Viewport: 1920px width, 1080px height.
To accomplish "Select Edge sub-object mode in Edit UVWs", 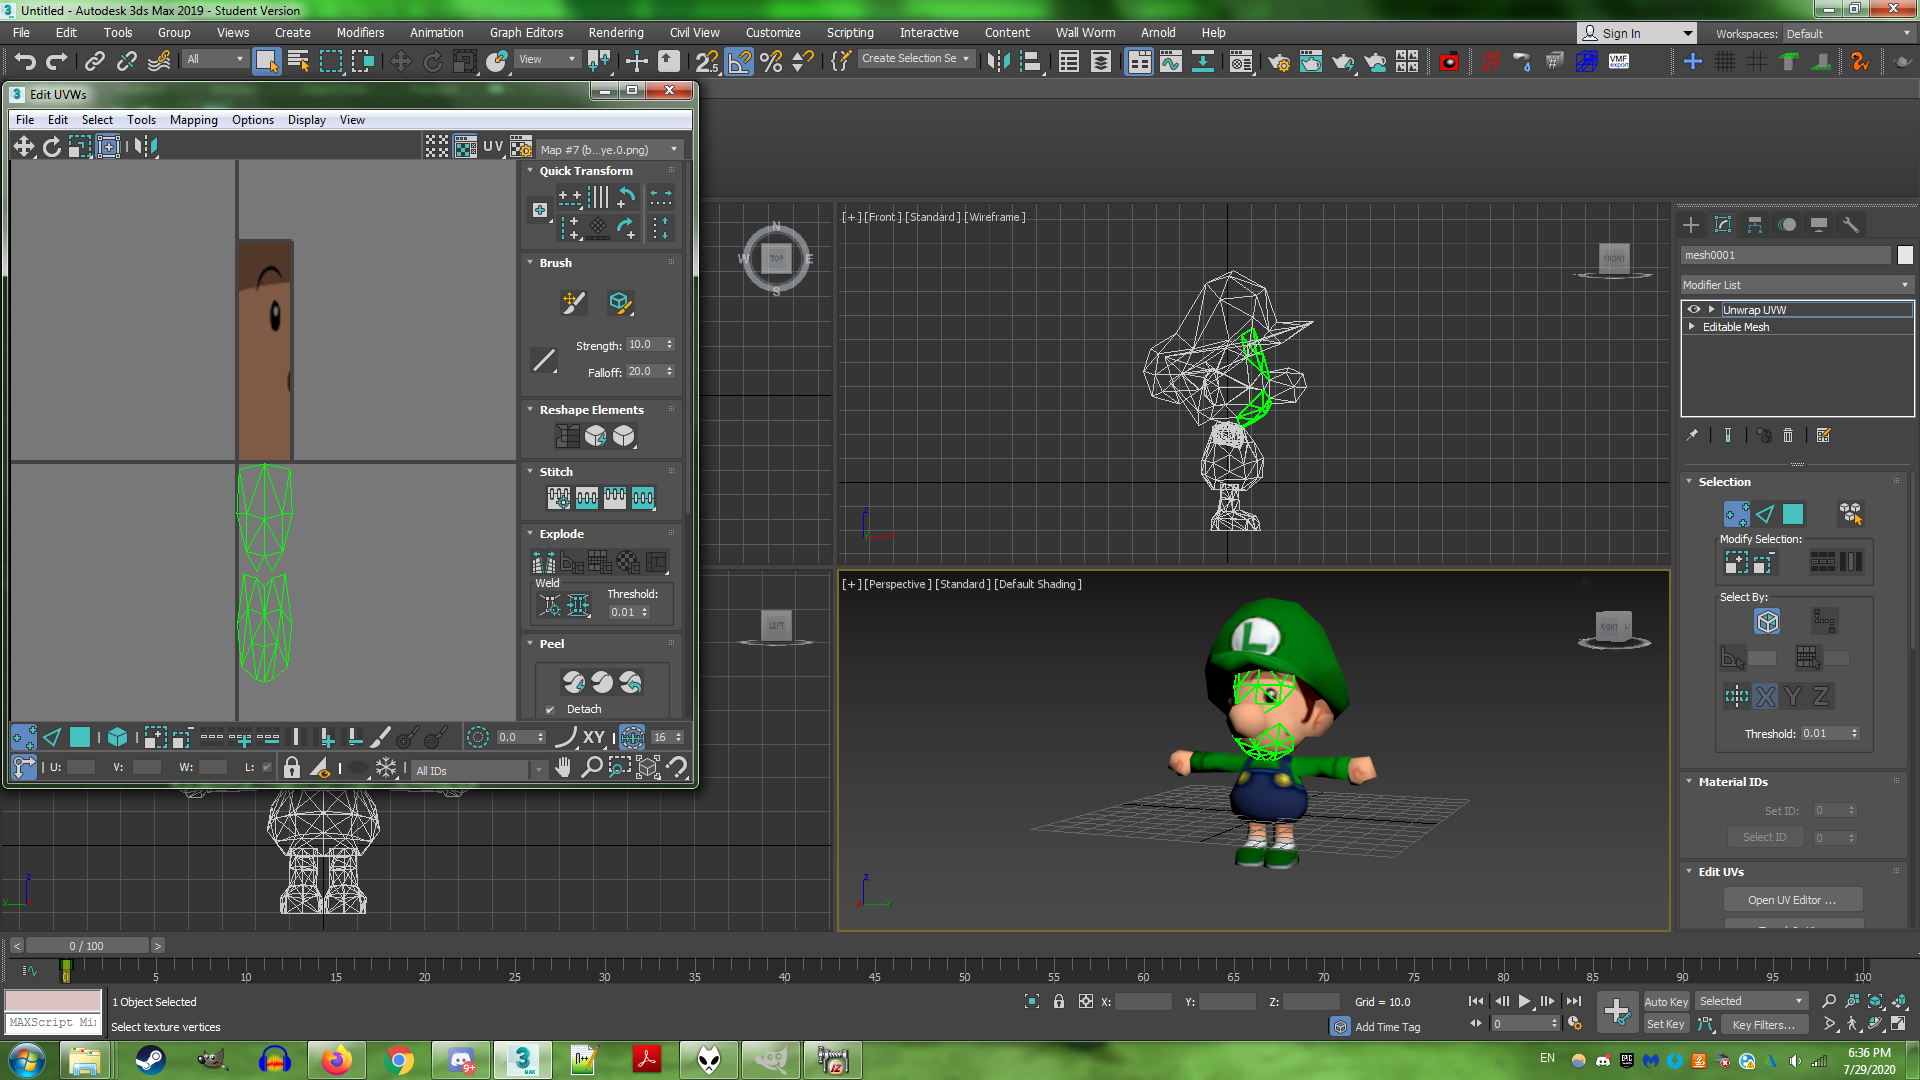I will [52, 738].
